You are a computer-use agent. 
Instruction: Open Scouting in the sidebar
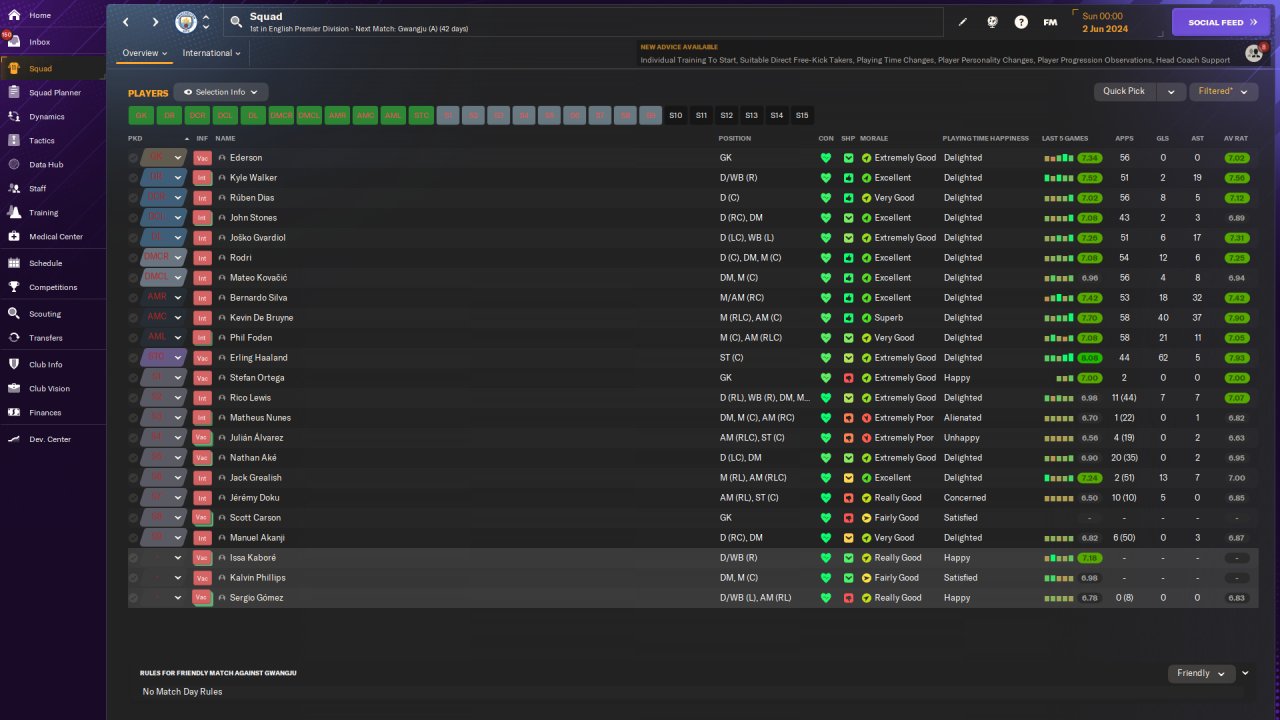coord(52,314)
